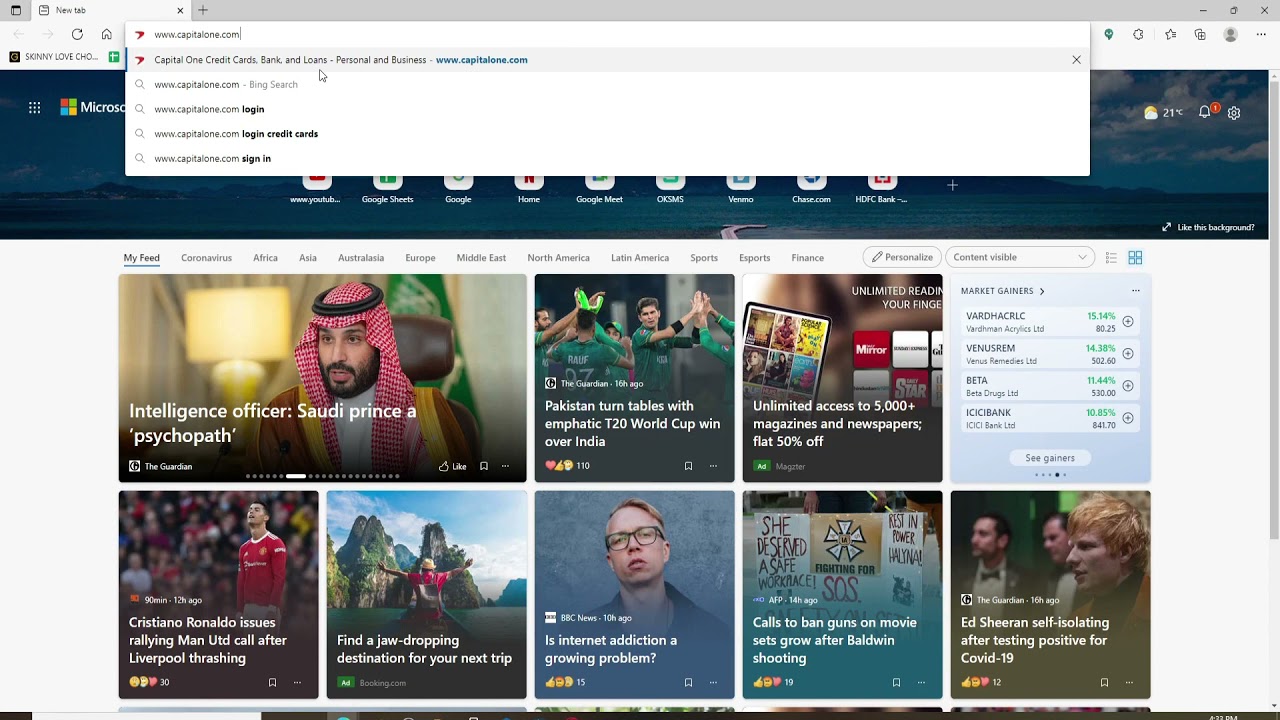1280x720 pixels.
Task: Open notifications bell icon
Action: 1206,112
